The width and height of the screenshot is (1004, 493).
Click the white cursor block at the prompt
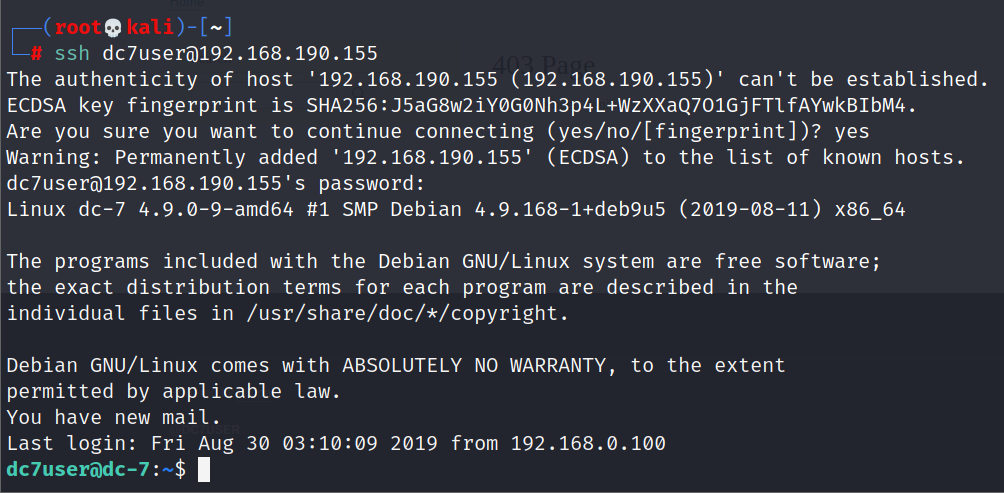point(204,469)
